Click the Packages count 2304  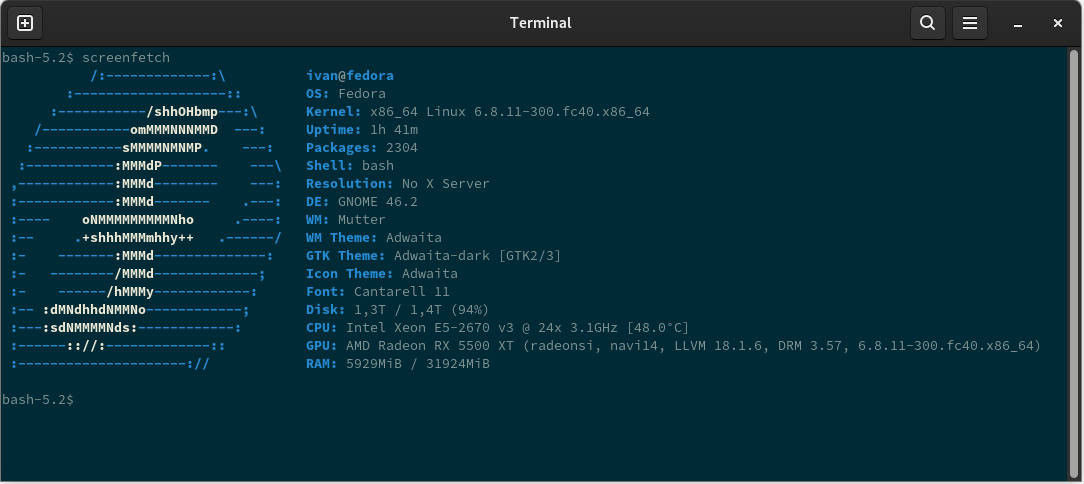coord(402,147)
